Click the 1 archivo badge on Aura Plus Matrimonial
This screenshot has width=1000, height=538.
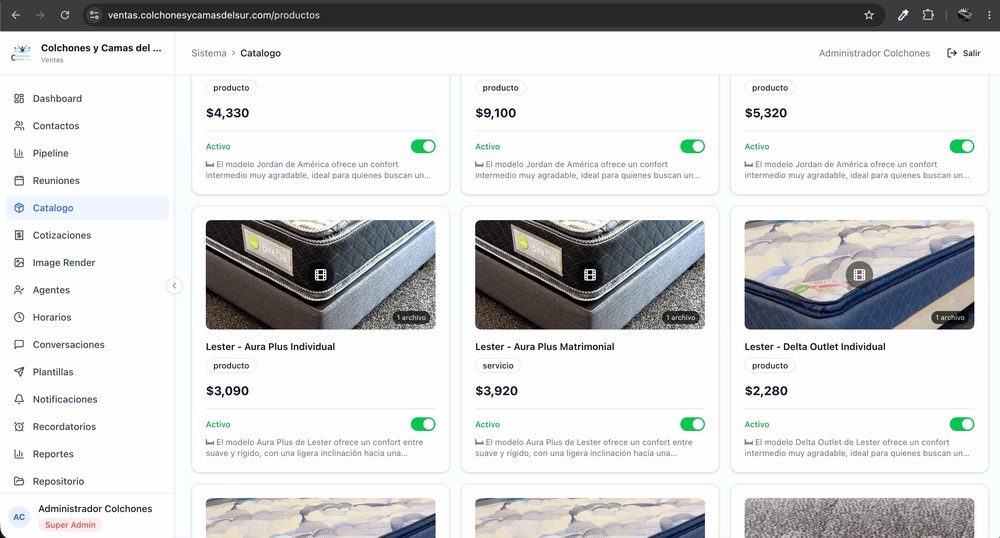point(681,317)
